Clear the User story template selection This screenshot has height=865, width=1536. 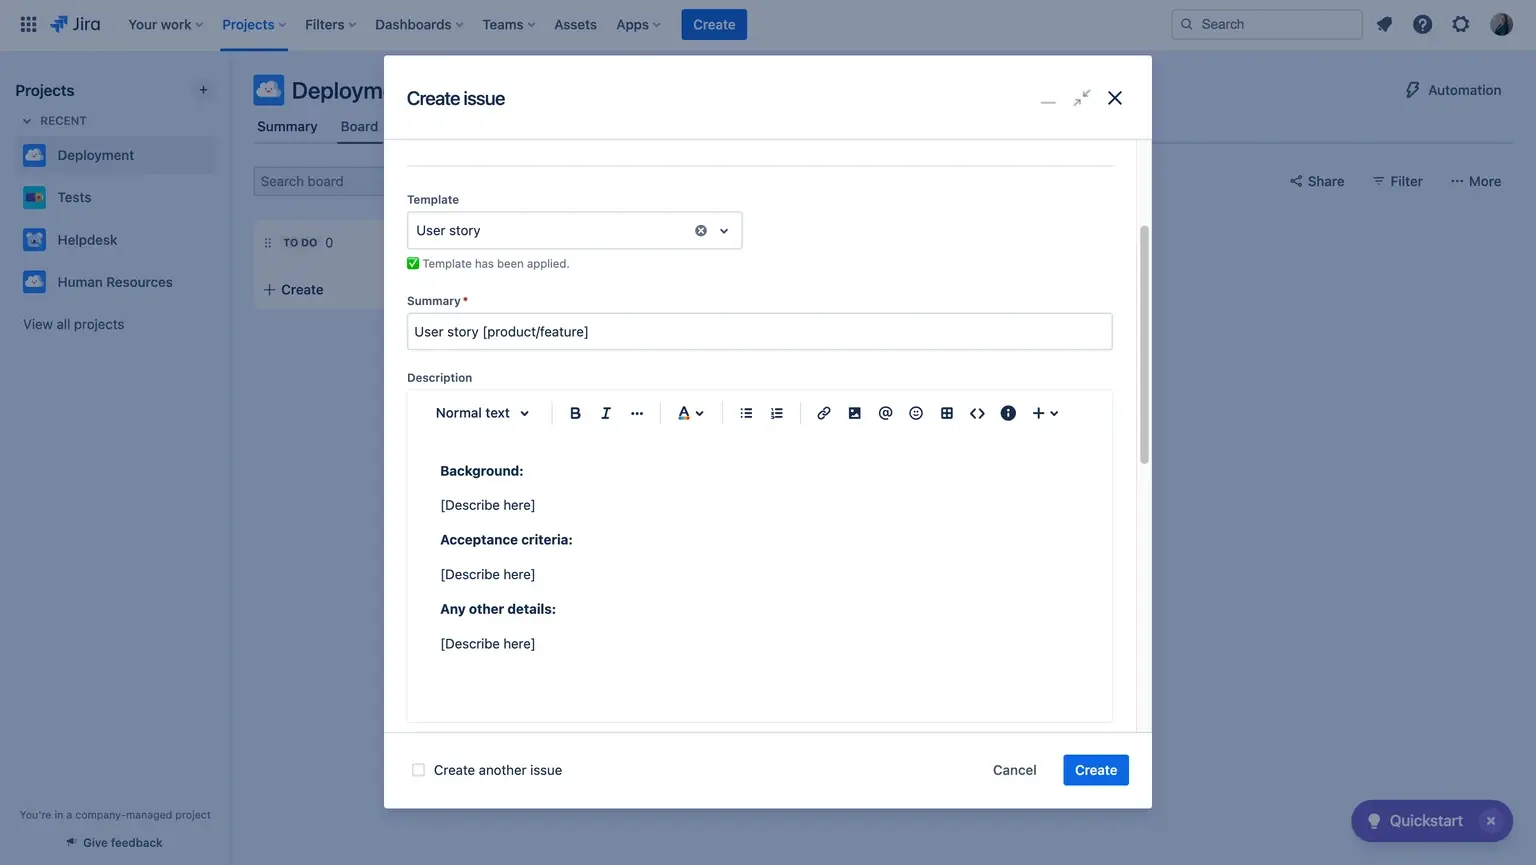pos(700,230)
